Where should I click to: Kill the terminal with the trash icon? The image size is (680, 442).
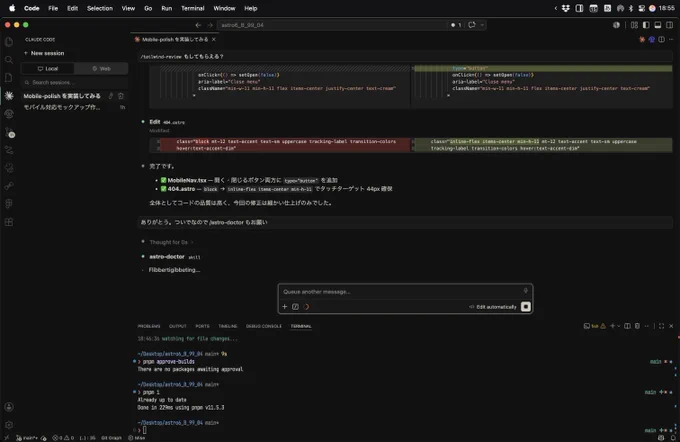tap(637, 326)
